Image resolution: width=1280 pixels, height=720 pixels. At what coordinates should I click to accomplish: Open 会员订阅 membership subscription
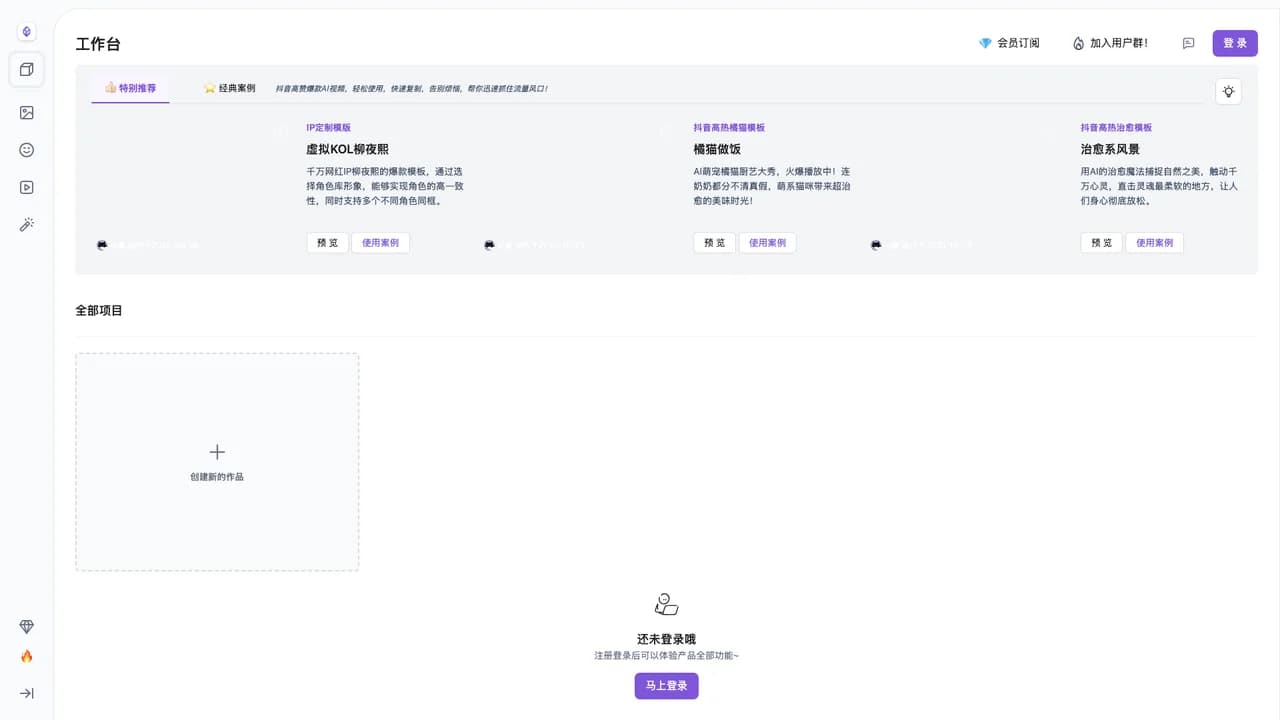click(x=1009, y=43)
